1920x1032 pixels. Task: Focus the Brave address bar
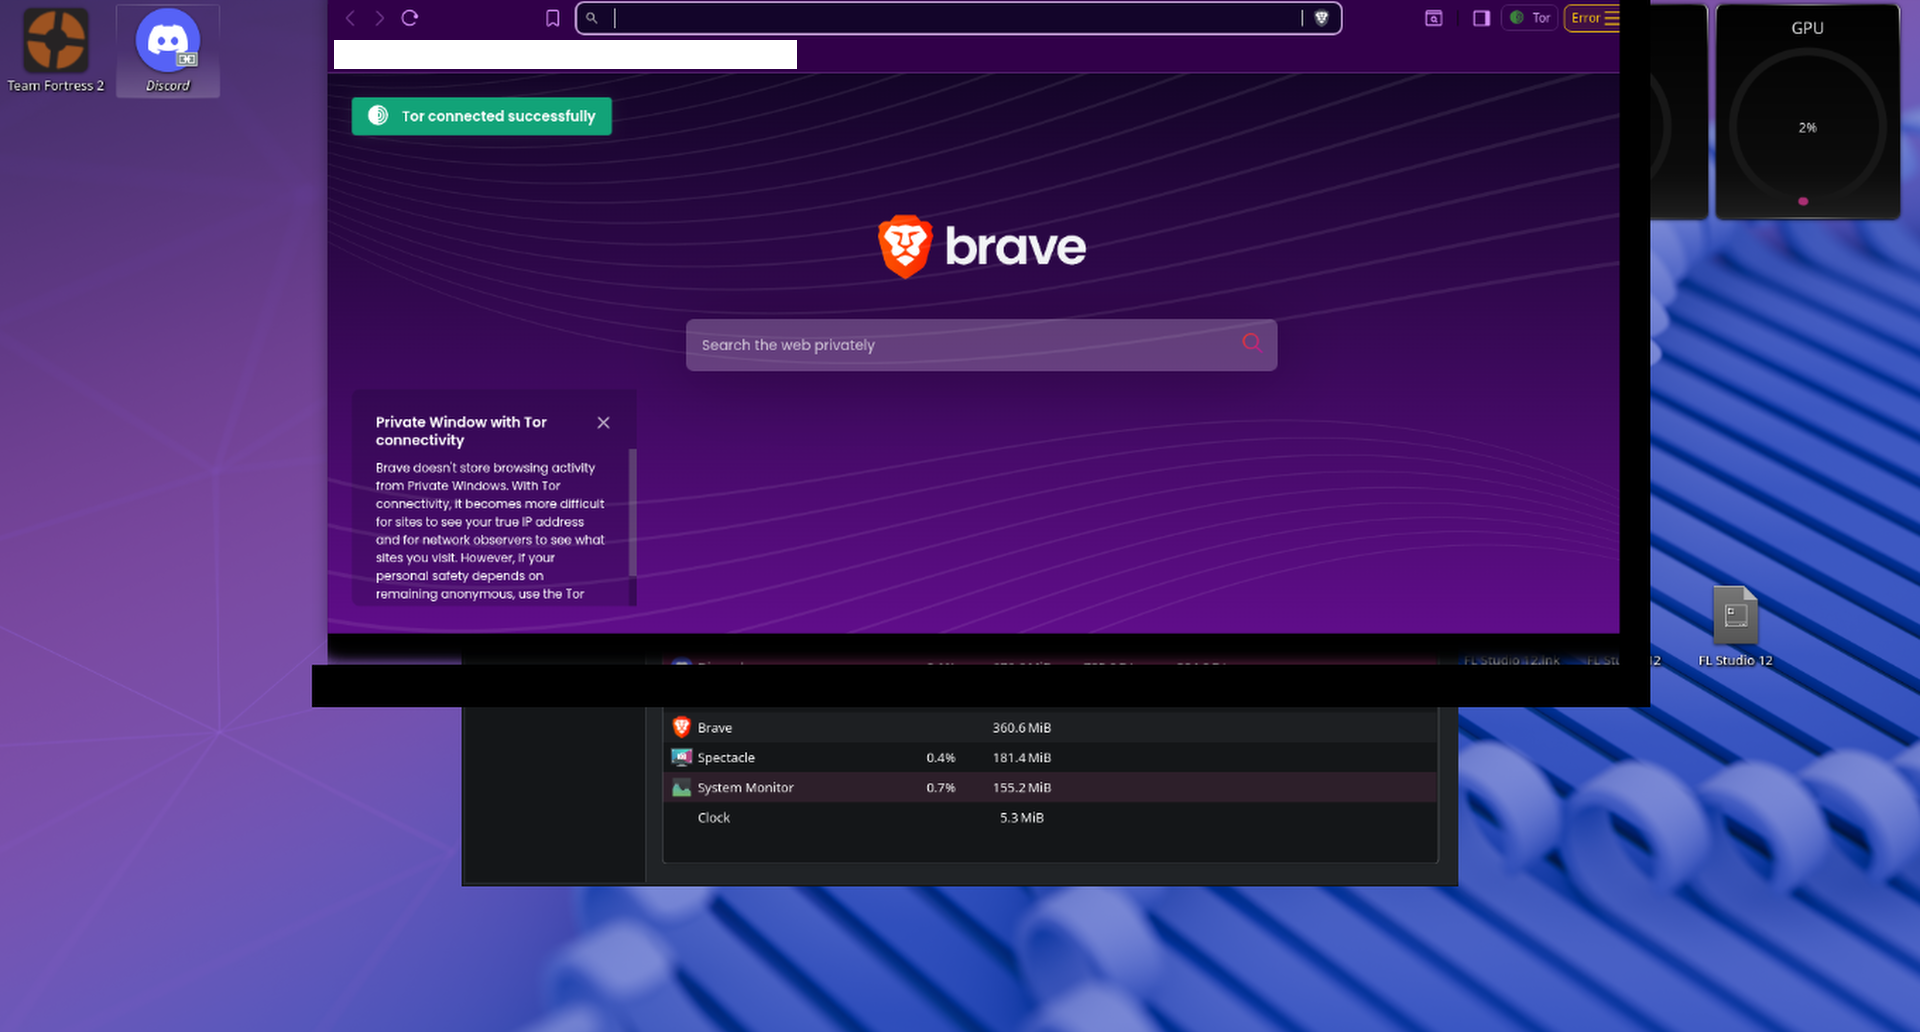957,18
